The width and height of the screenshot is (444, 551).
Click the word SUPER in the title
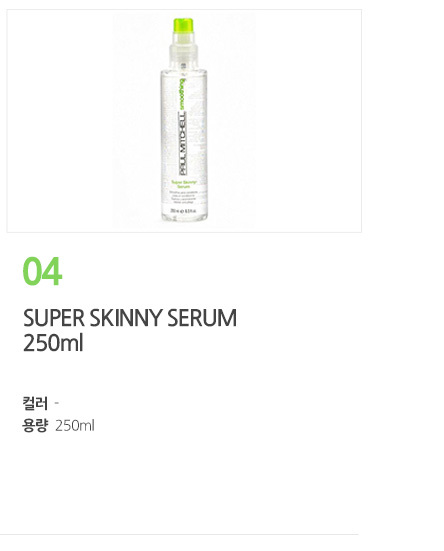click(54, 318)
